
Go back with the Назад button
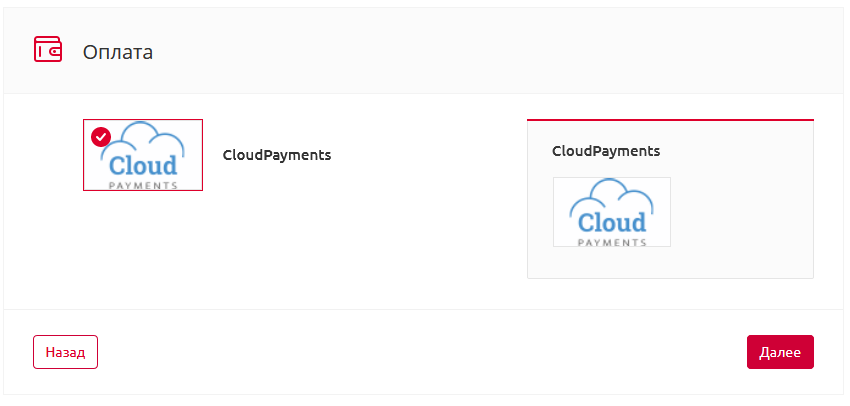click(66, 352)
